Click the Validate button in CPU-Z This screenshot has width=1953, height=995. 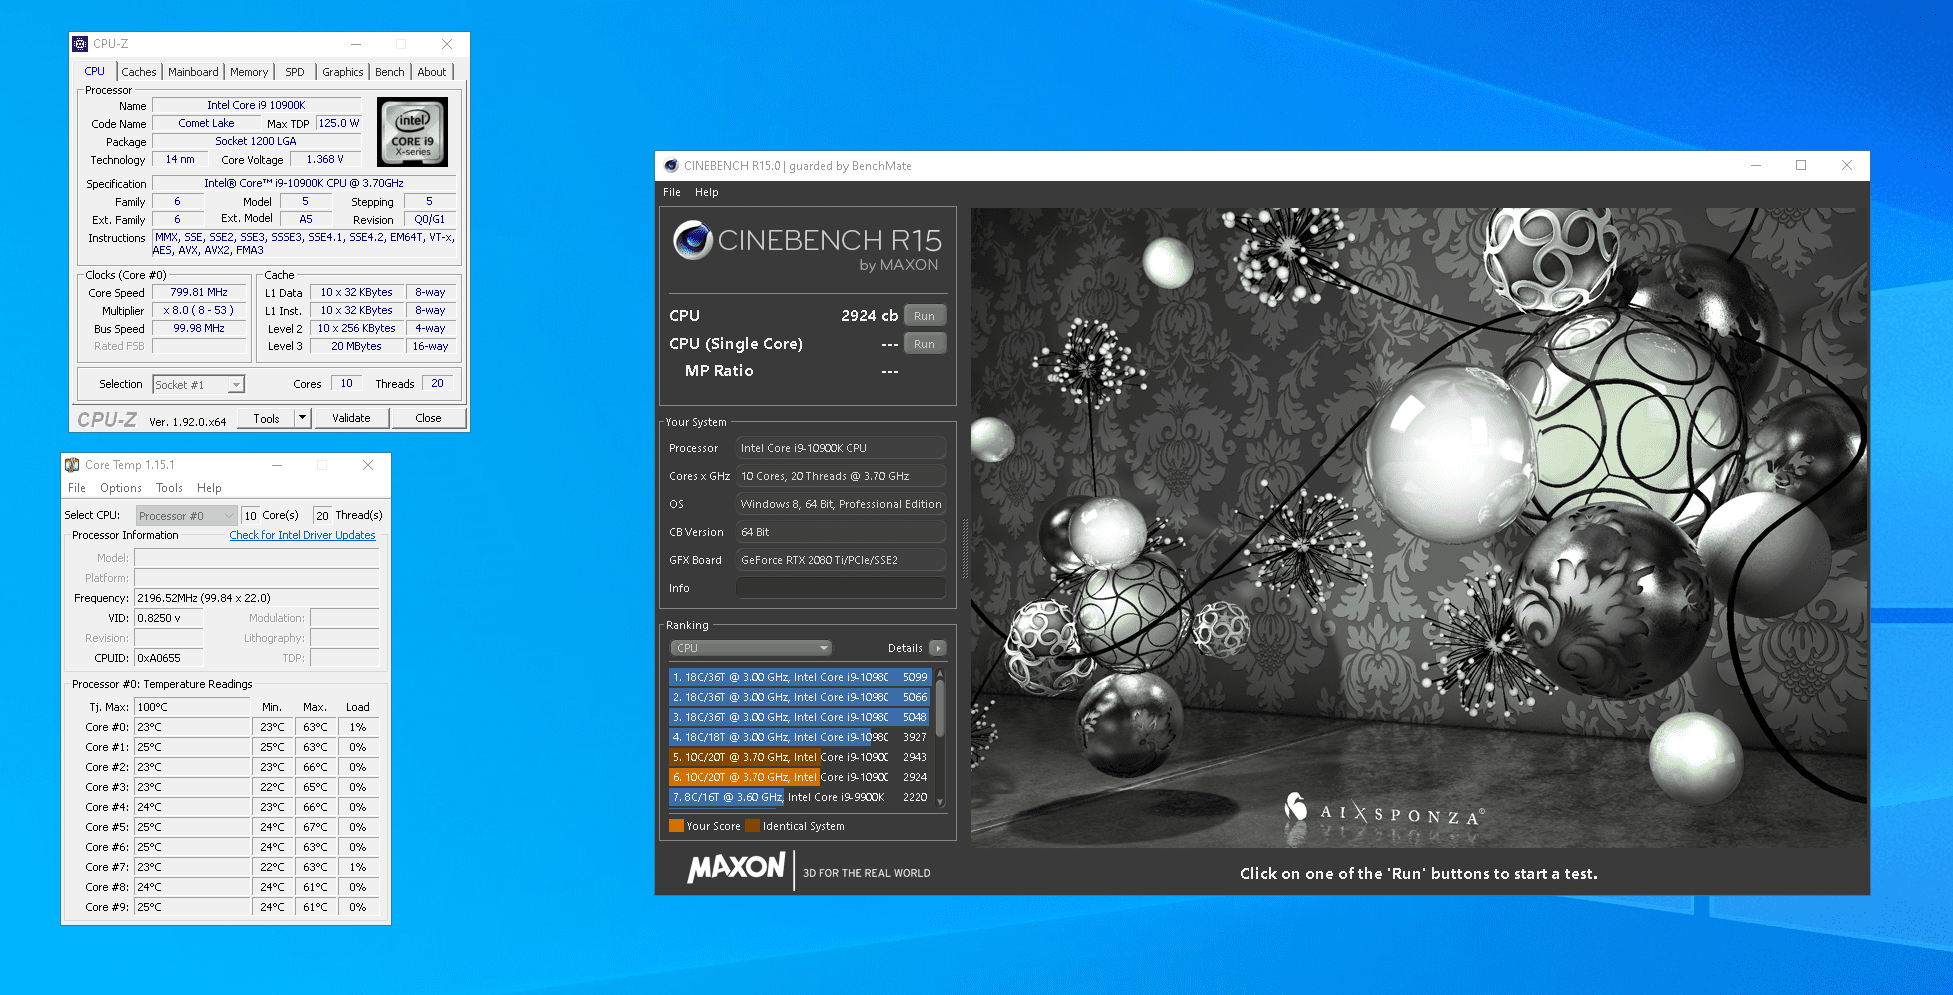351,418
